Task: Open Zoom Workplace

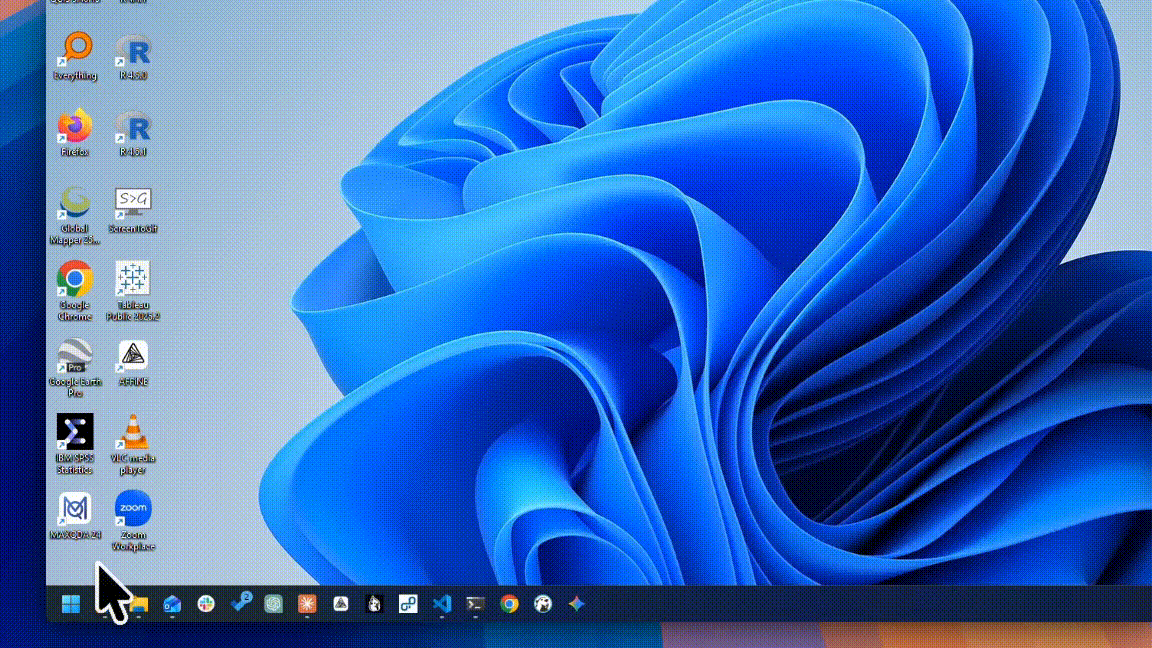Action: point(132,510)
